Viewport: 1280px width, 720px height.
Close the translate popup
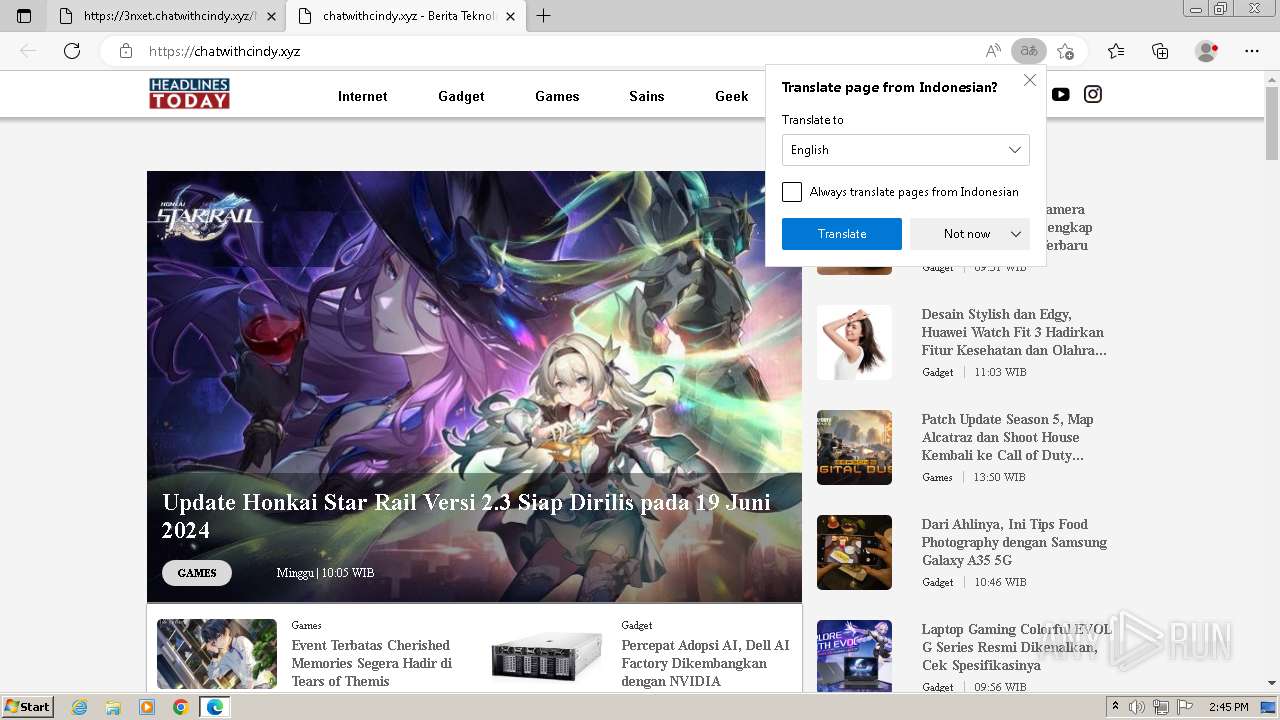pyautogui.click(x=1030, y=80)
